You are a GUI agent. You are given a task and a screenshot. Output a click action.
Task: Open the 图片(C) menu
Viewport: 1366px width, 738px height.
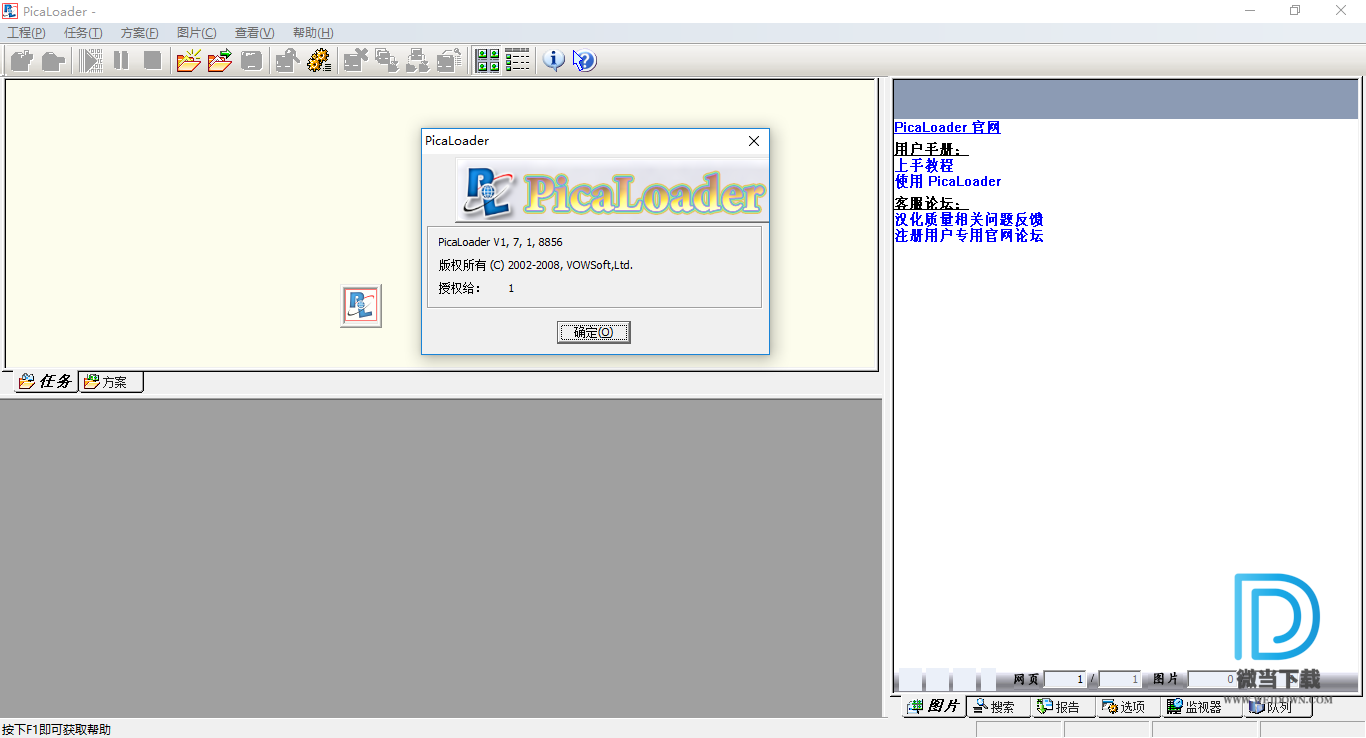(x=196, y=33)
